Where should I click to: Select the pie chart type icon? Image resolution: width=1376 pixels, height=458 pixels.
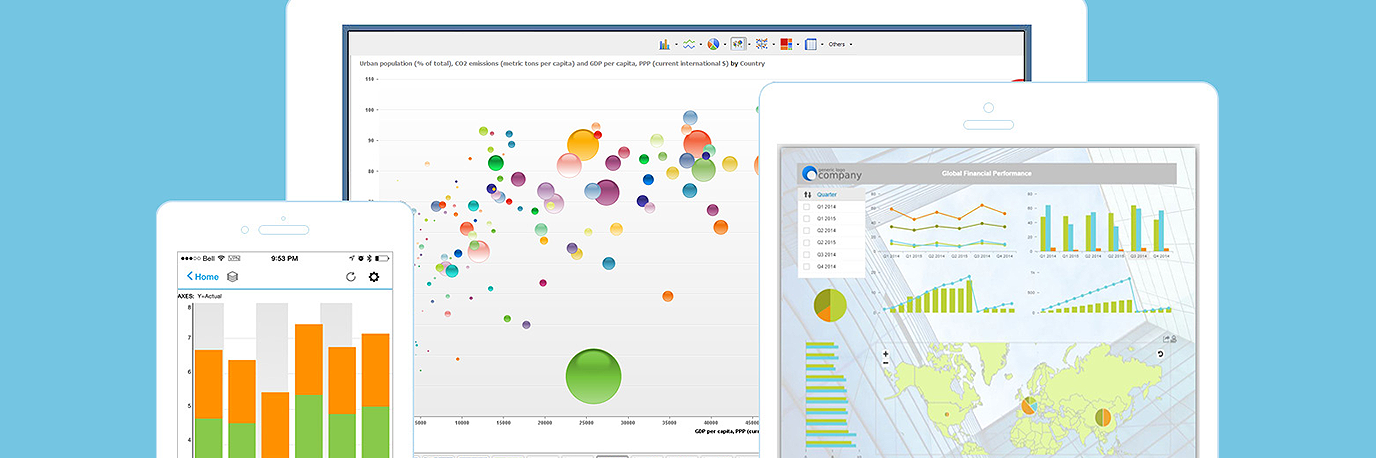coord(713,44)
